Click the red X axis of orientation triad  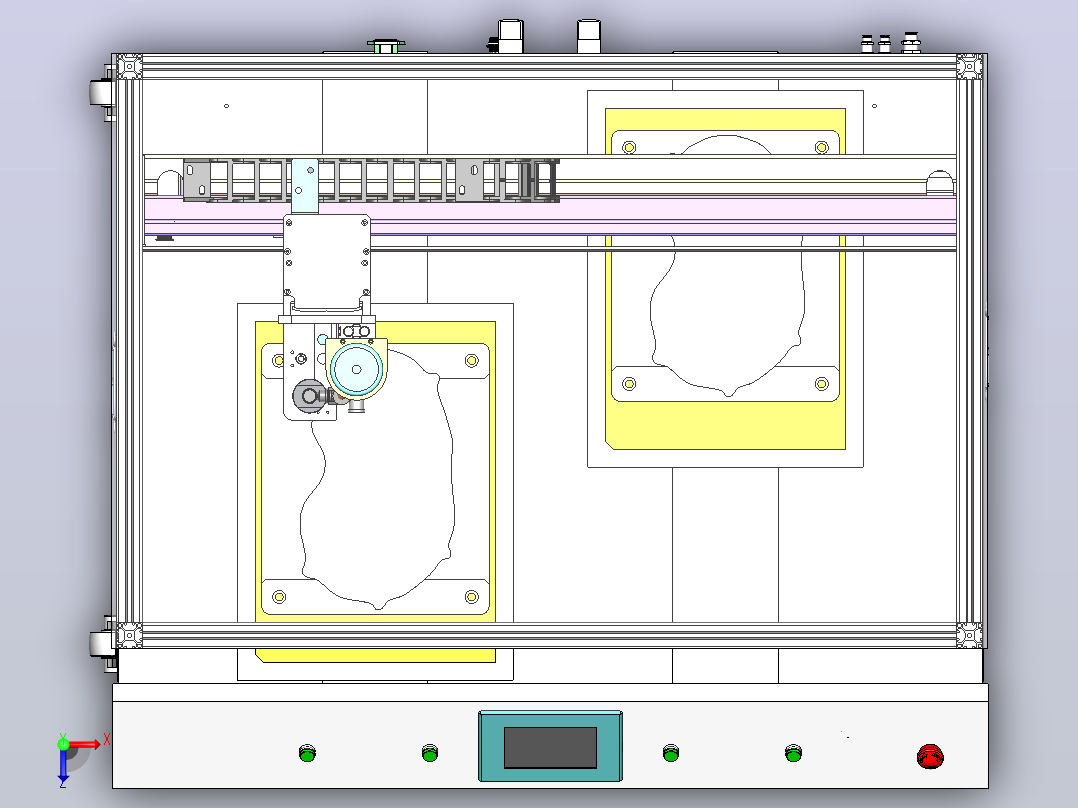[87, 743]
